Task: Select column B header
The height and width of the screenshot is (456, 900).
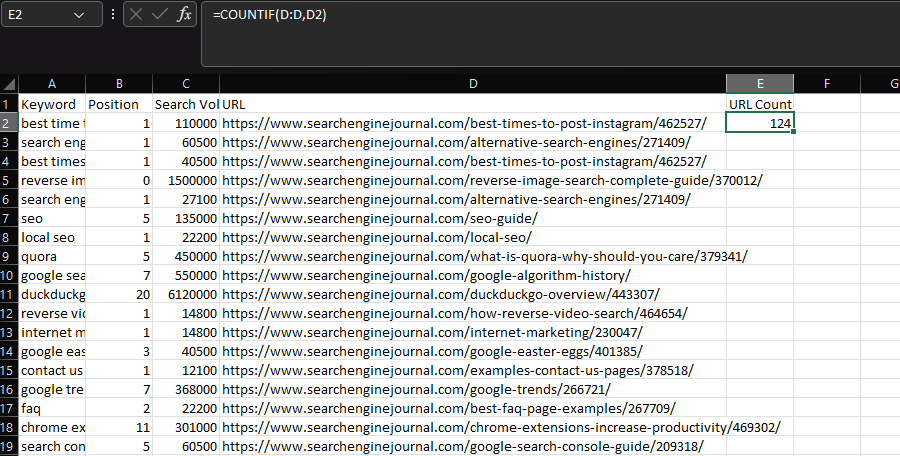Action: click(x=119, y=84)
